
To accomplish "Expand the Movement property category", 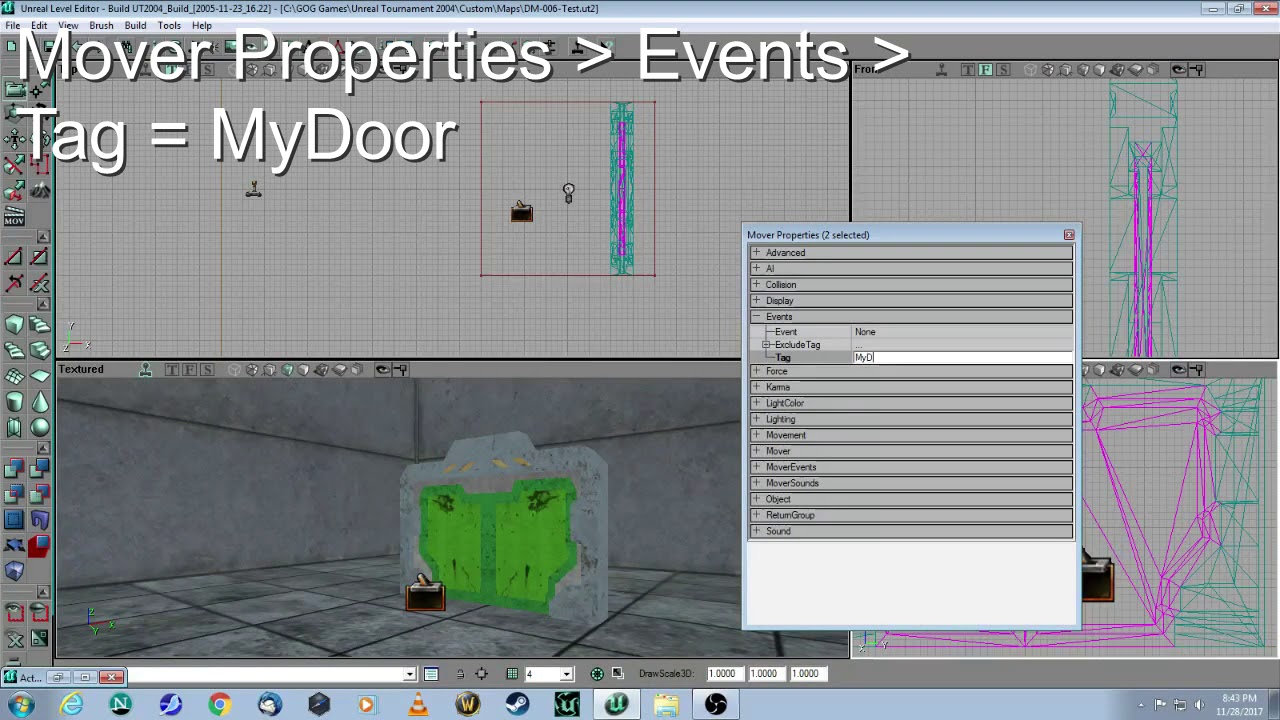I will 756,435.
